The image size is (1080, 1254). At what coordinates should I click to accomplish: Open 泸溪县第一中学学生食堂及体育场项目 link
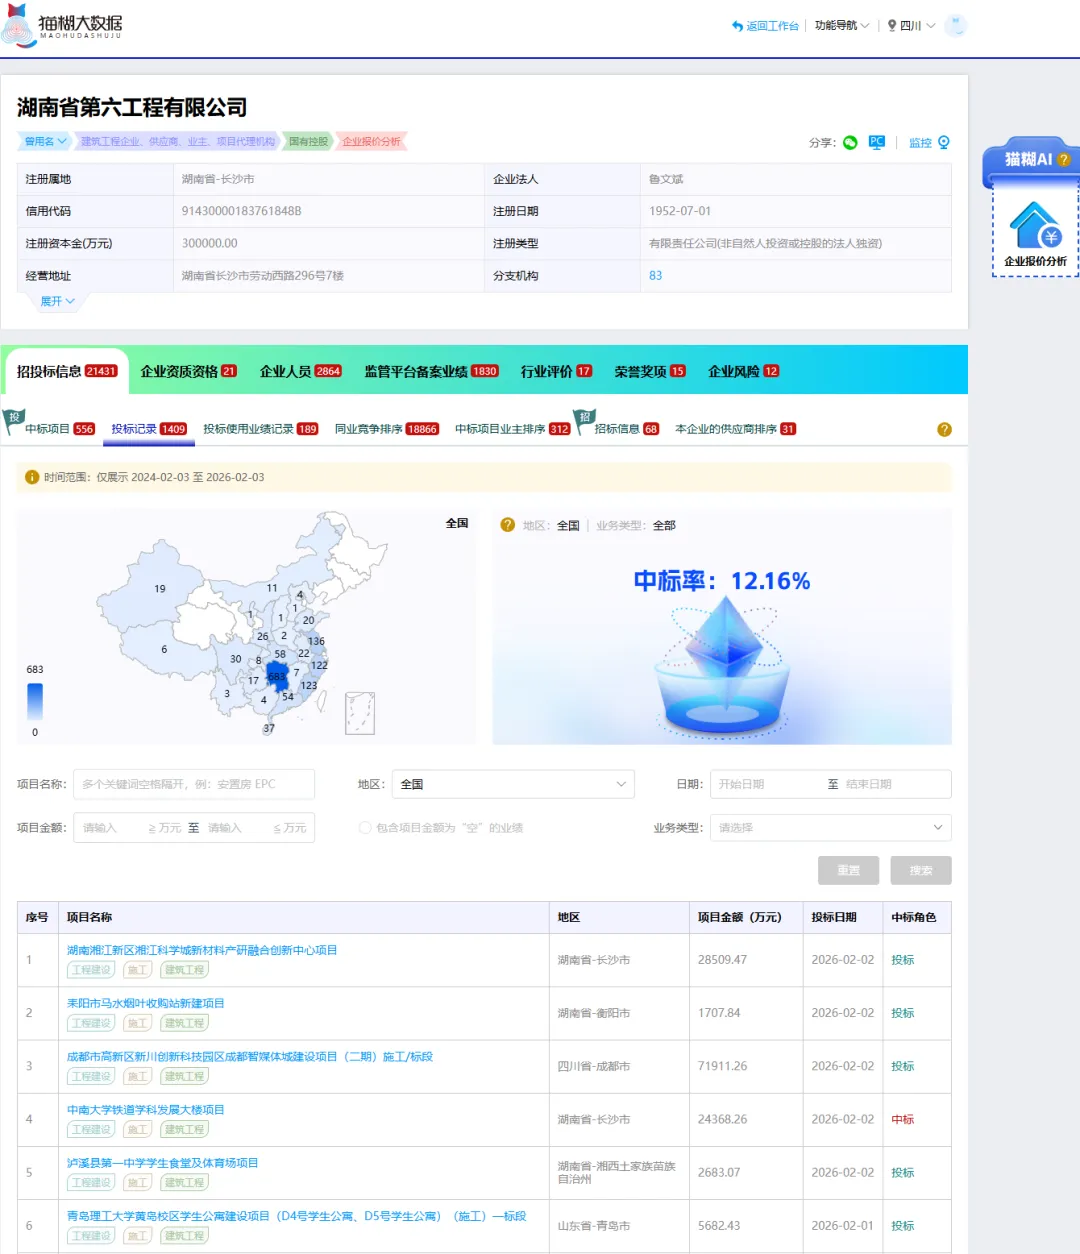tap(163, 1163)
